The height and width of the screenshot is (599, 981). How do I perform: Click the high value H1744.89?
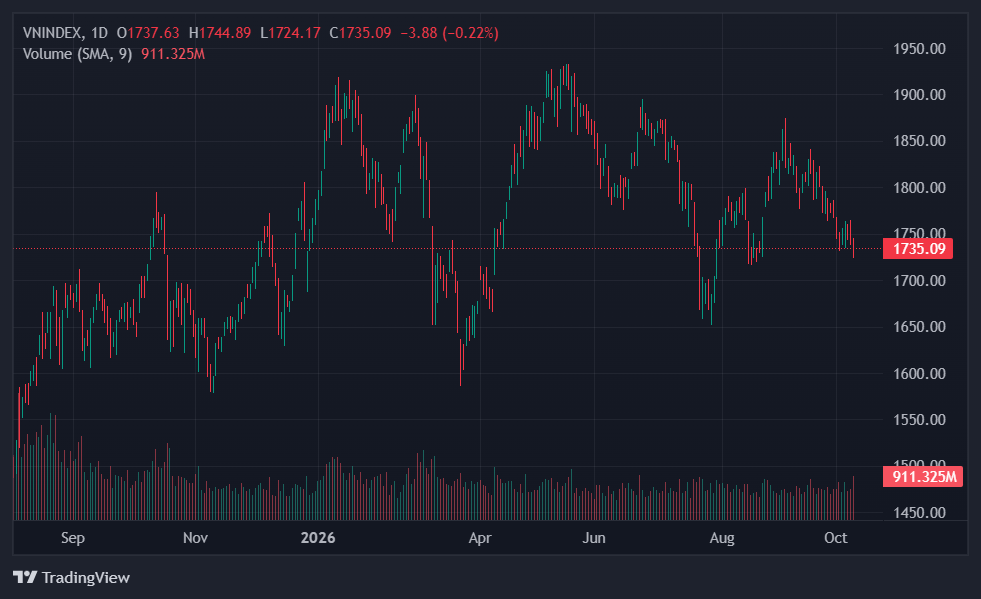(x=220, y=33)
